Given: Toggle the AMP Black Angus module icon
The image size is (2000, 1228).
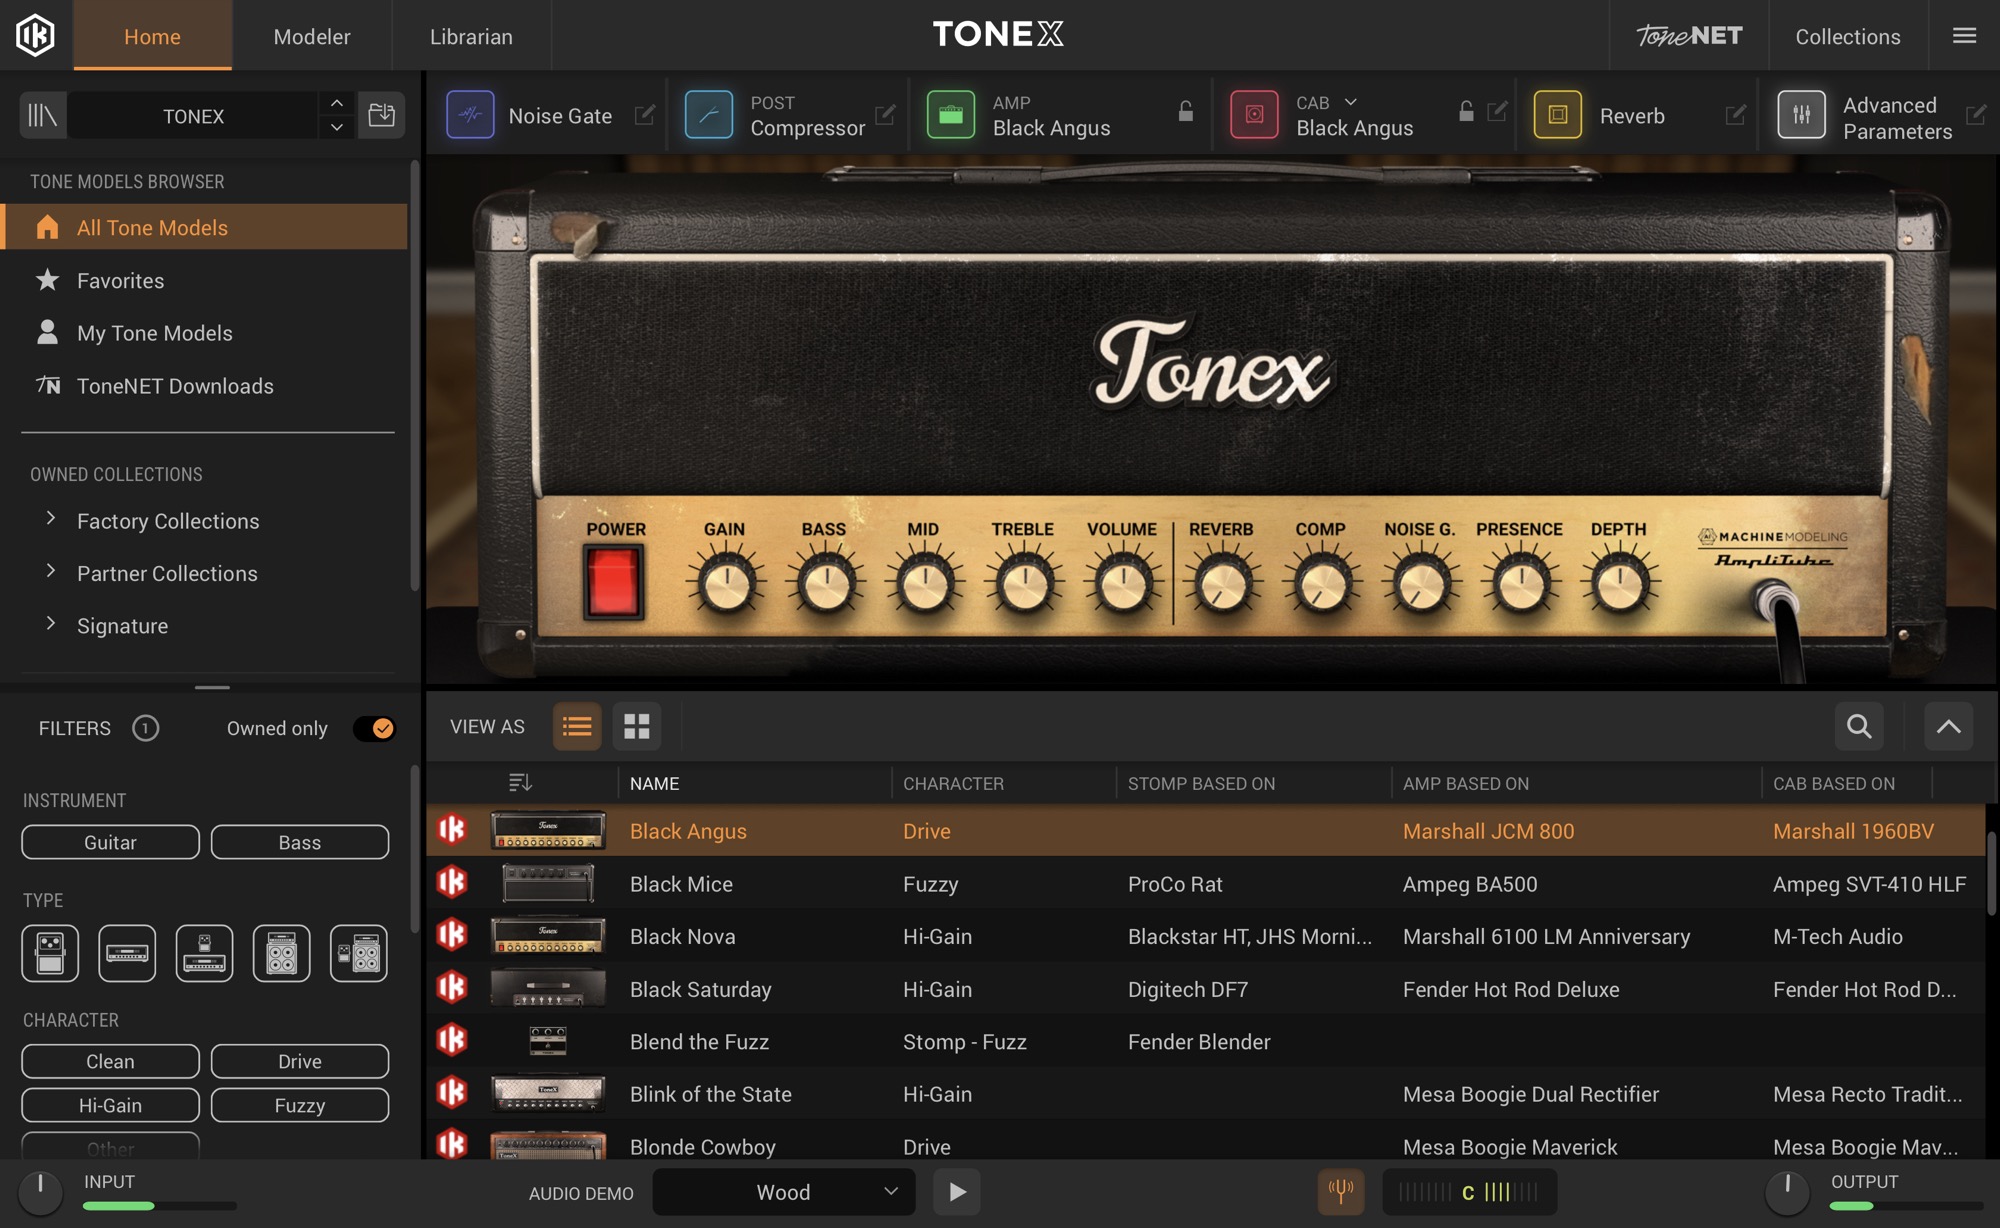Looking at the screenshot, I should 951,115.
